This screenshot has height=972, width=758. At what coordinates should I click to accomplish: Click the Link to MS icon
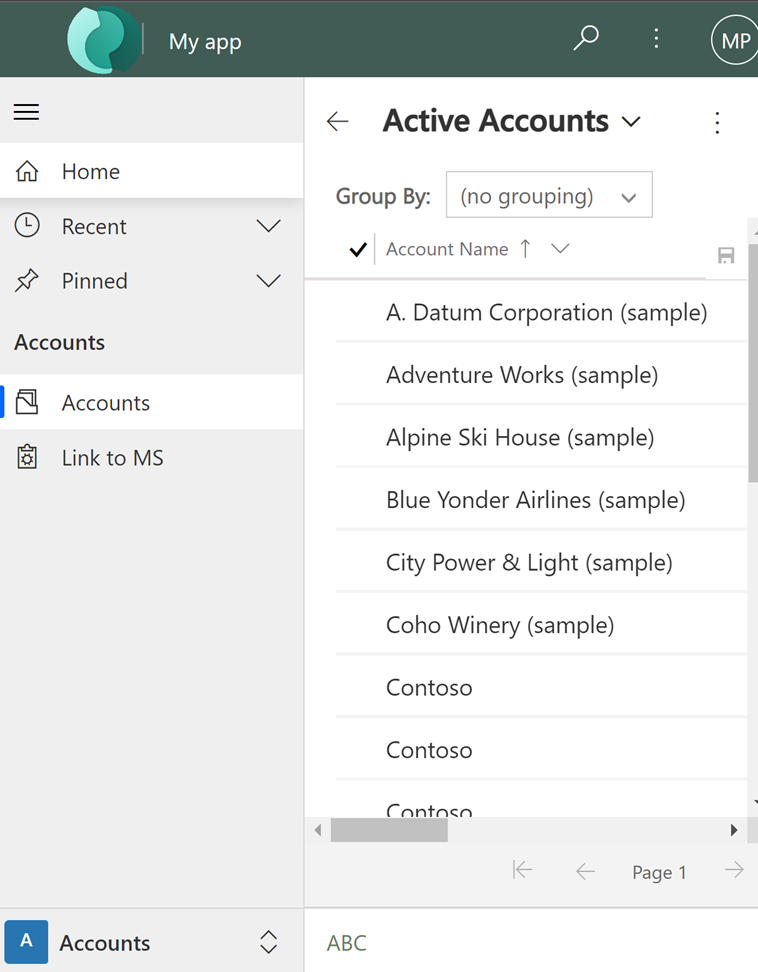click(27, 457)
